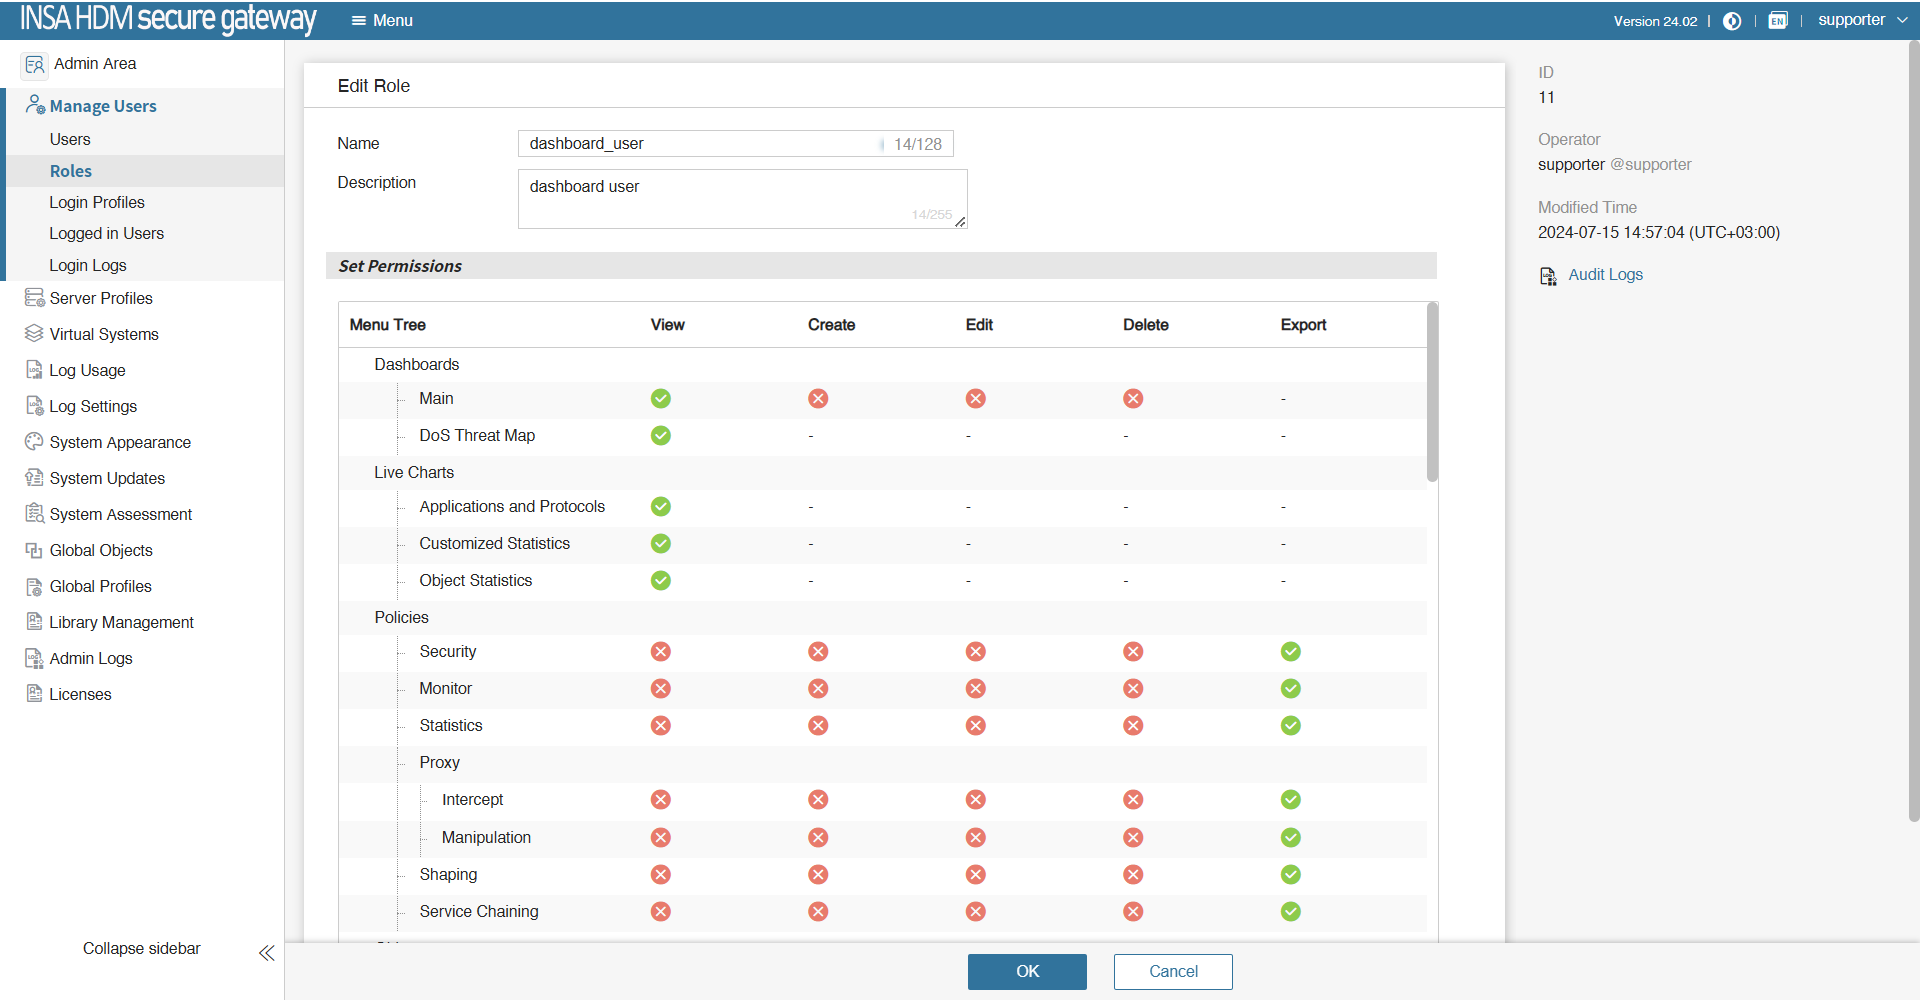
Task: Toggle the theme contrast icon in header
Action: [1732, 21]
